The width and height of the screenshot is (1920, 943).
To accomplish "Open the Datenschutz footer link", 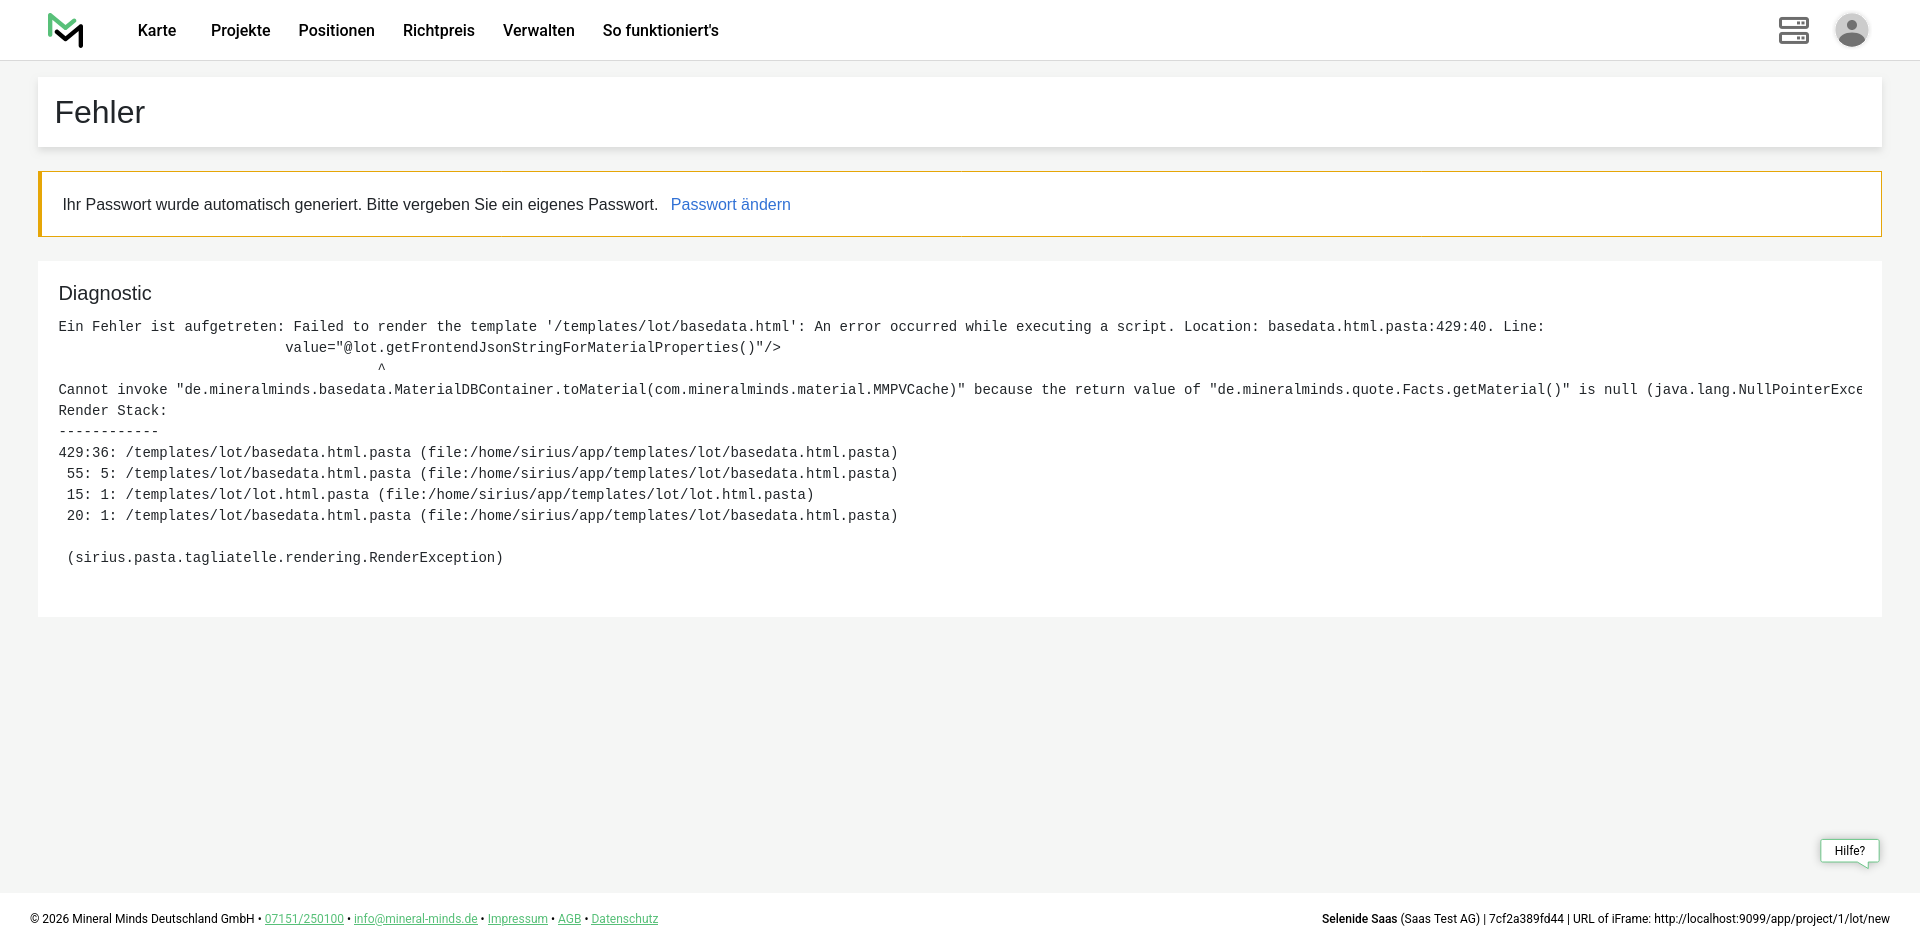I will (x=624, y=919).
